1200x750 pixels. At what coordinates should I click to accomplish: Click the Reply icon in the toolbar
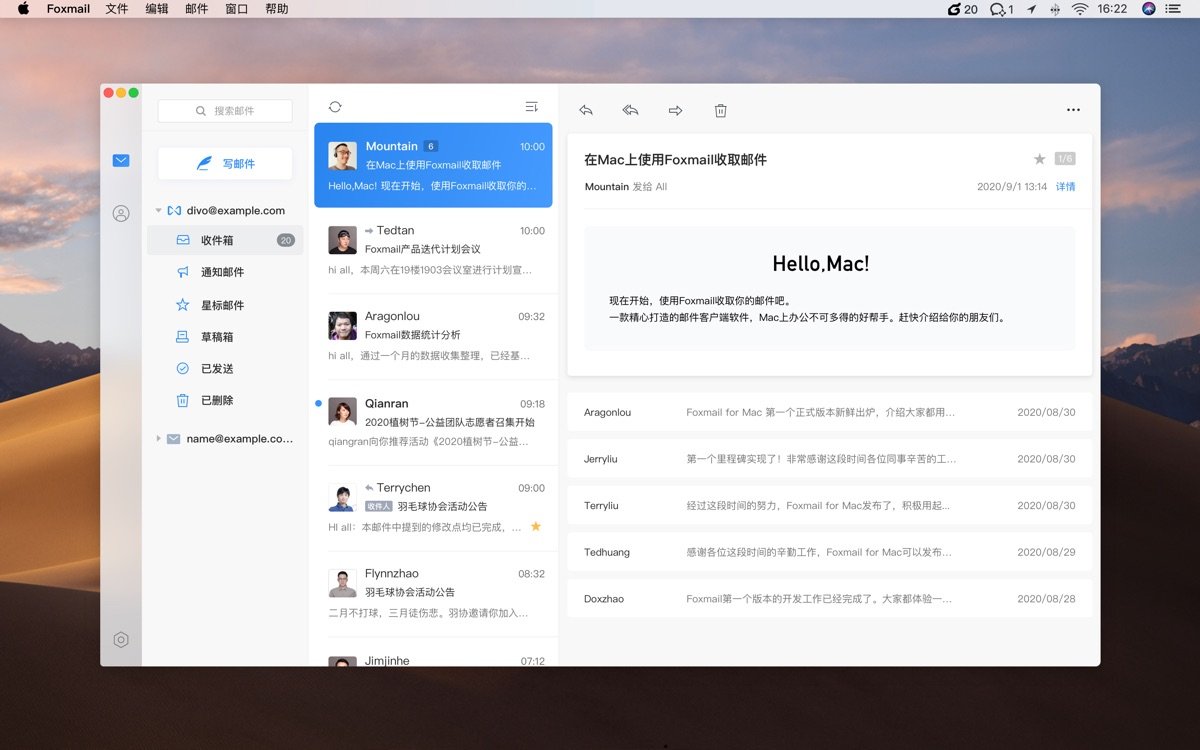[586, 110]
